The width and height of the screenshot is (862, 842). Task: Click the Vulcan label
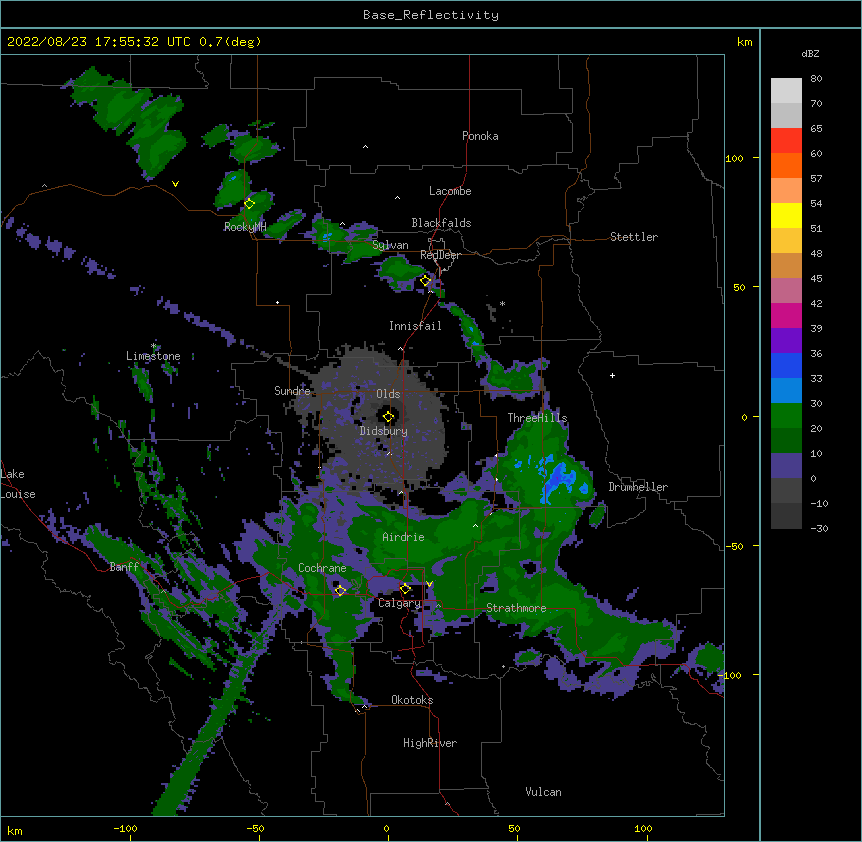(x=543, y=792)
